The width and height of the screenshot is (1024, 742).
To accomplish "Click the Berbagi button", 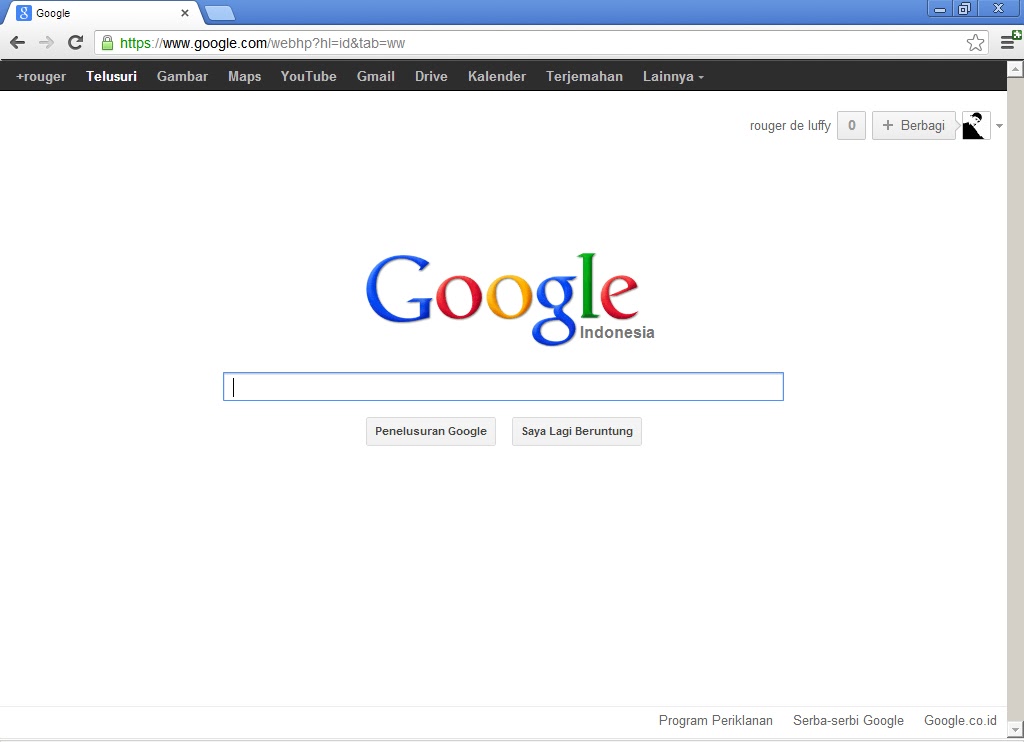I will point(913,125).
